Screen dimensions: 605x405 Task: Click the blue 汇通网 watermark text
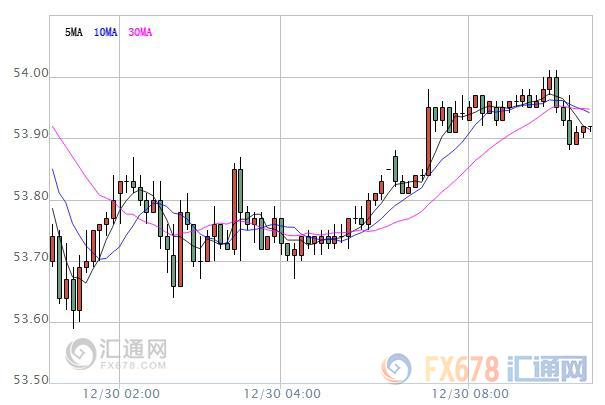[x=547, y=369]
